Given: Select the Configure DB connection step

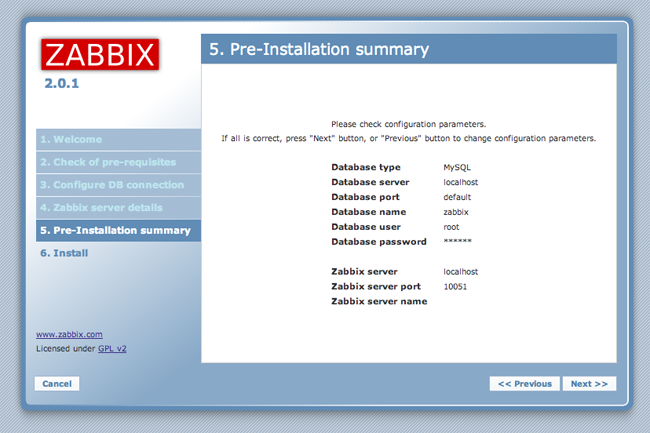Looking at the screenshot, I should click(112, 185).
